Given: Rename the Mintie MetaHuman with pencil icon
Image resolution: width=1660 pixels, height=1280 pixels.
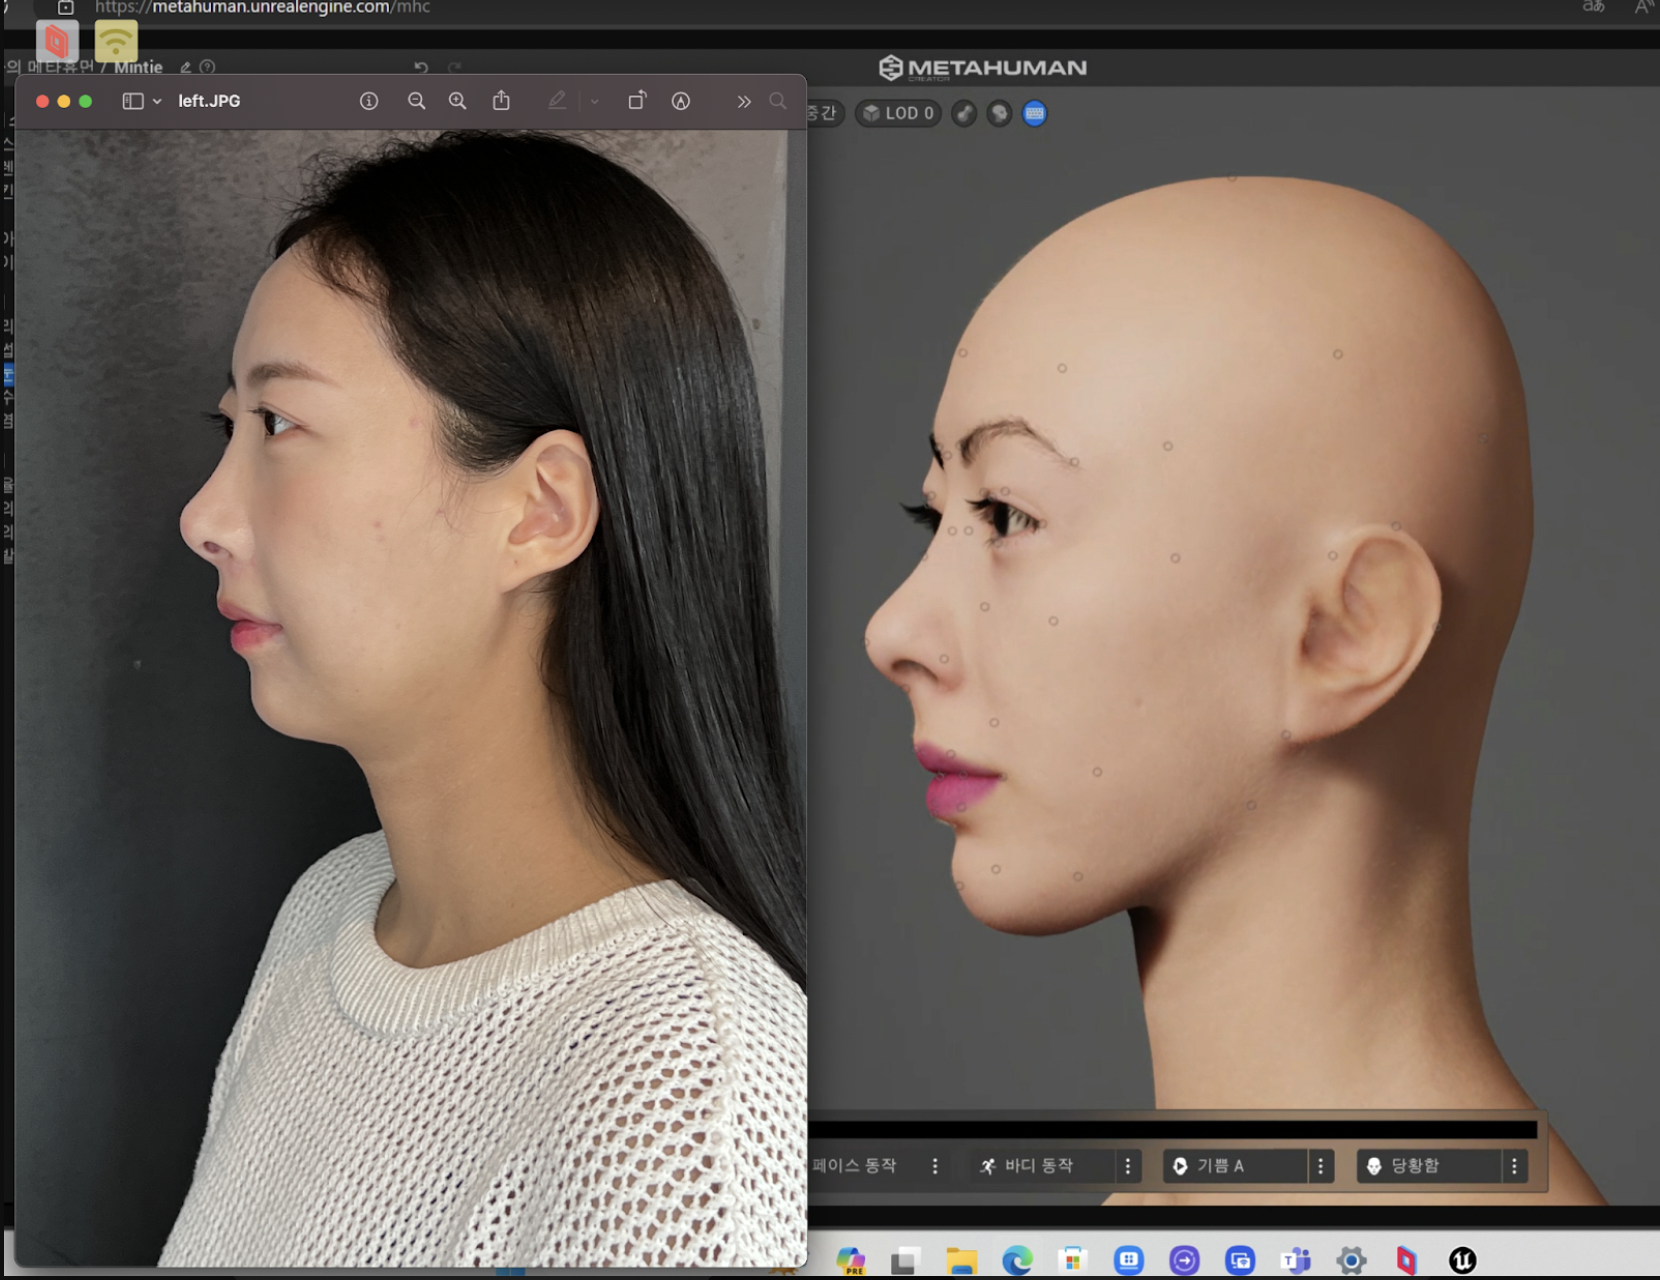Looking at the screenshot, I should (x=185, y=67).
